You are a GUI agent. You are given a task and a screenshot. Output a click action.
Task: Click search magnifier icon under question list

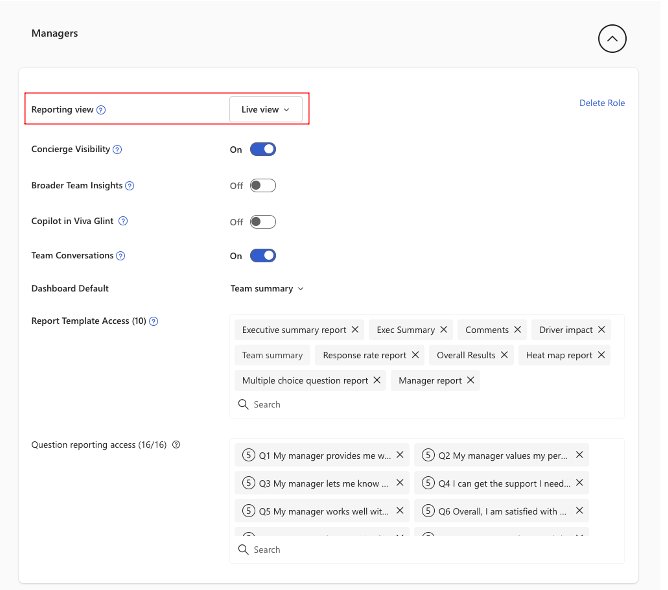[243, 550]
